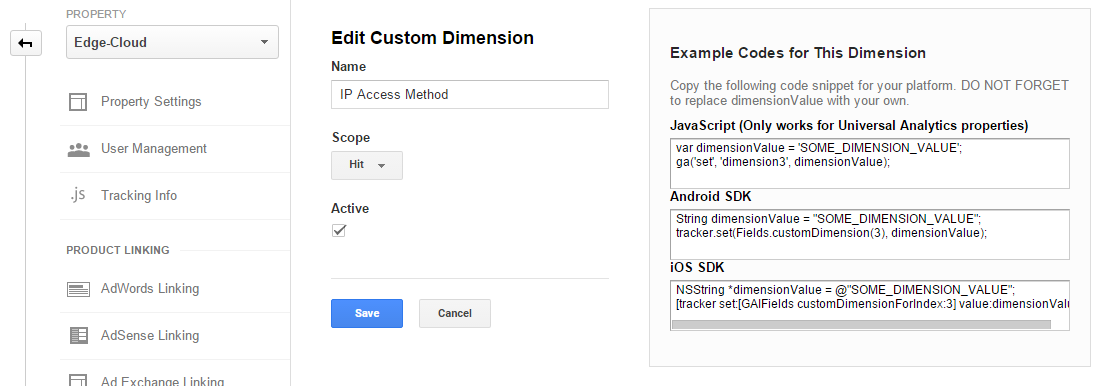The width and height of the screenshot is (1108, 386).
Task: Click the JavaScript code snippet box
Action: 869,163
